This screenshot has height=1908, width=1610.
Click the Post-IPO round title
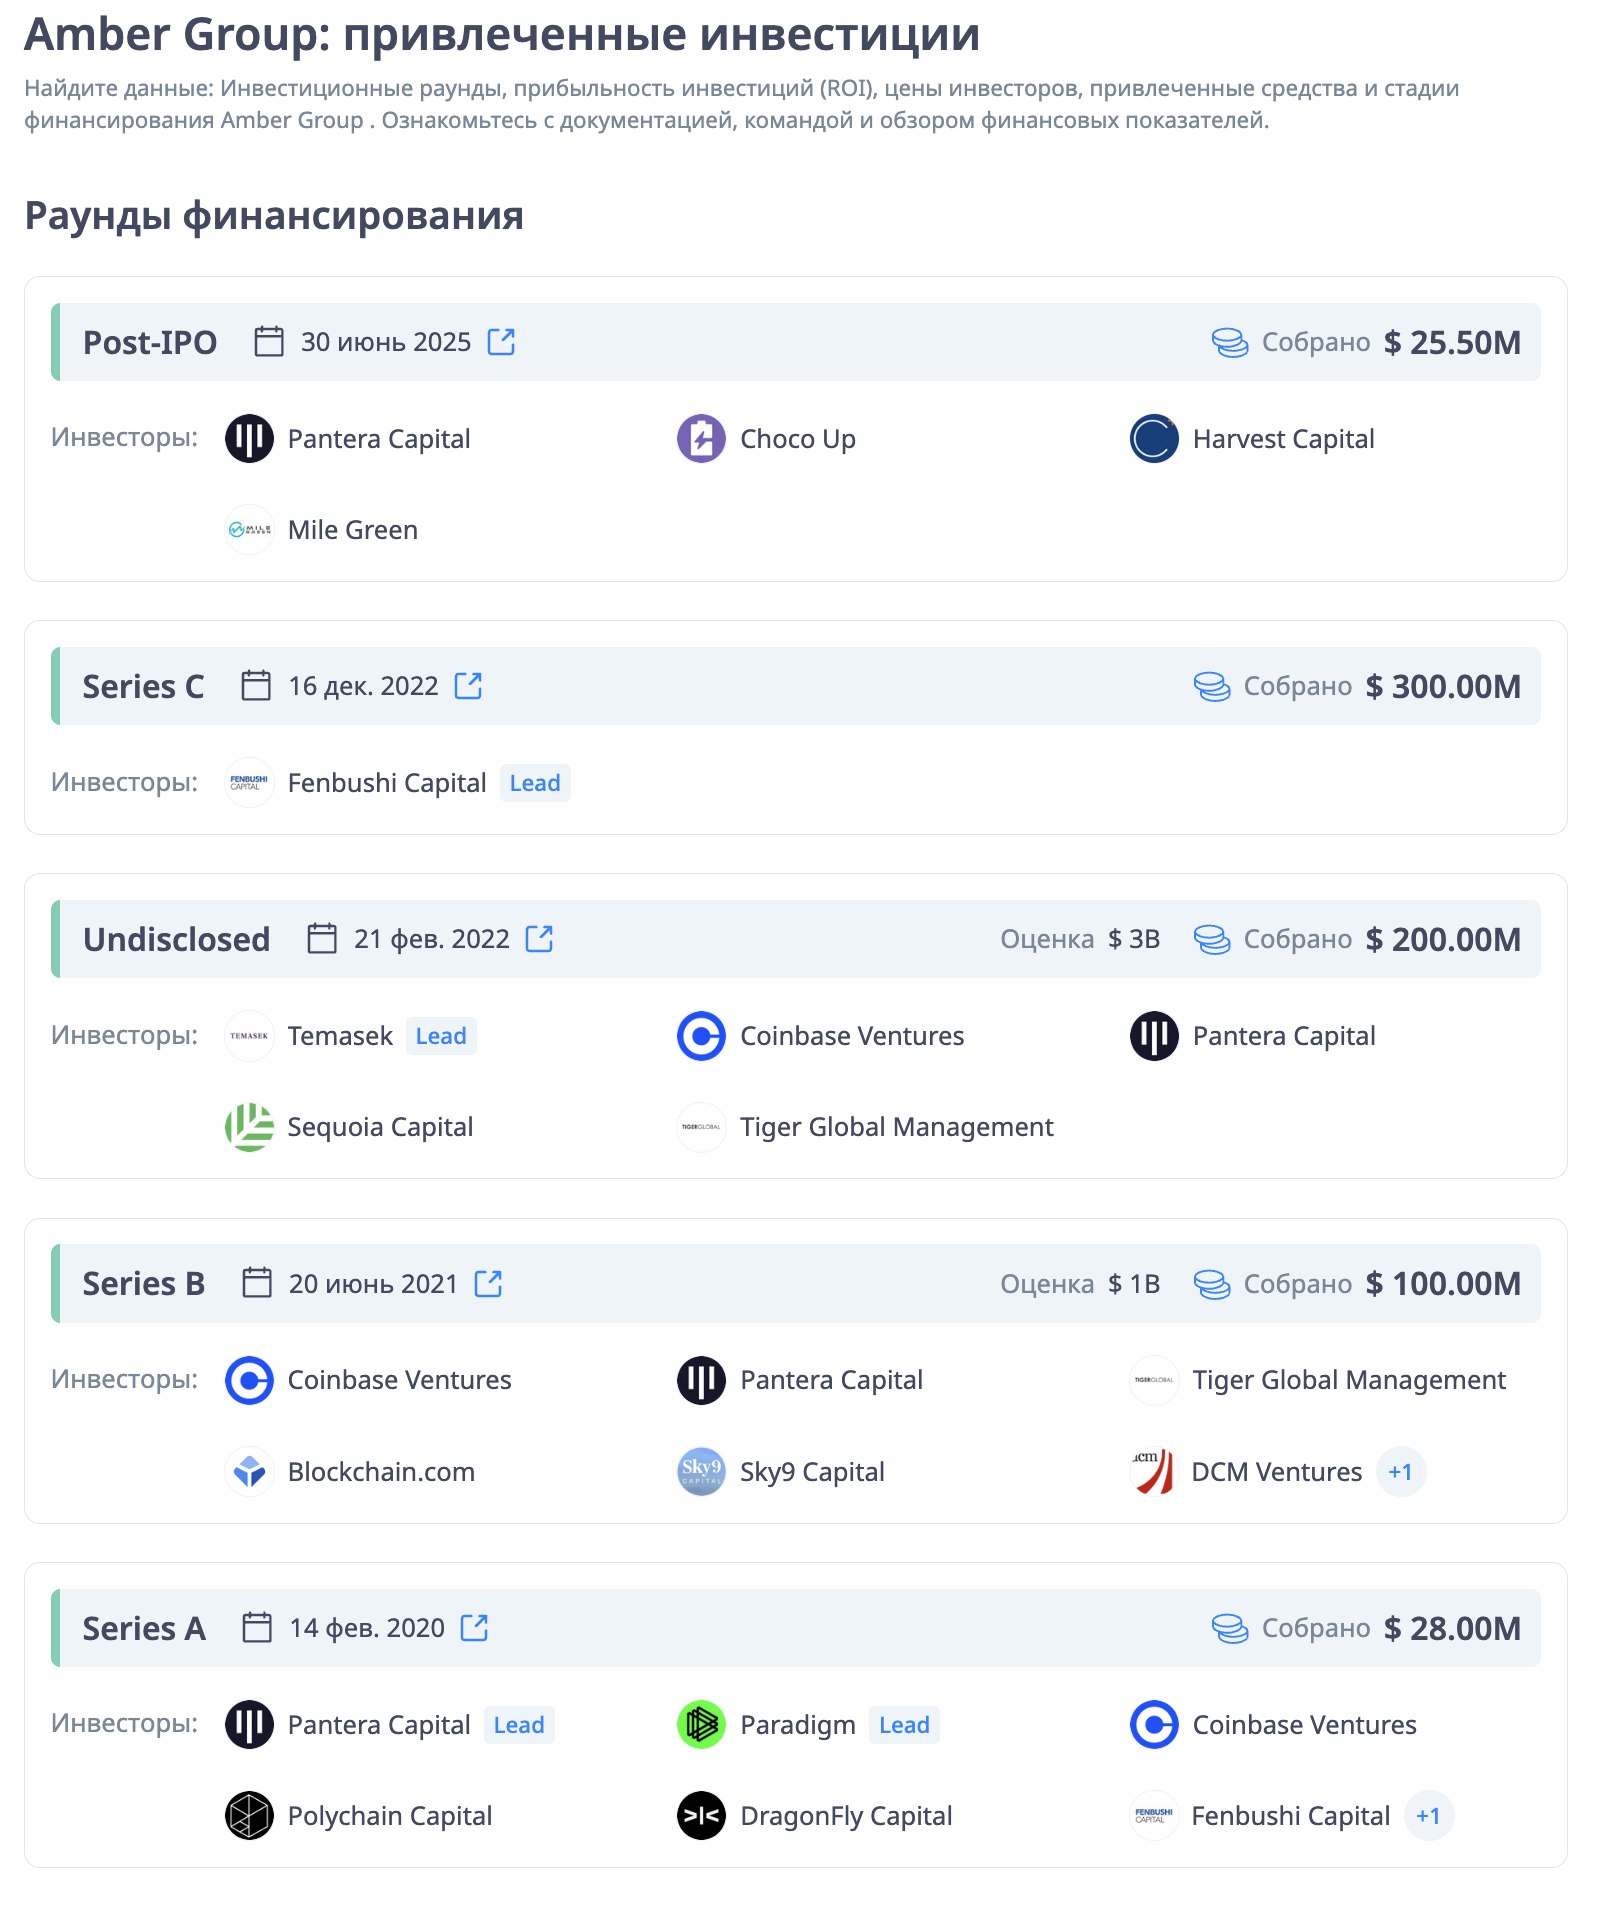point(149,342)
